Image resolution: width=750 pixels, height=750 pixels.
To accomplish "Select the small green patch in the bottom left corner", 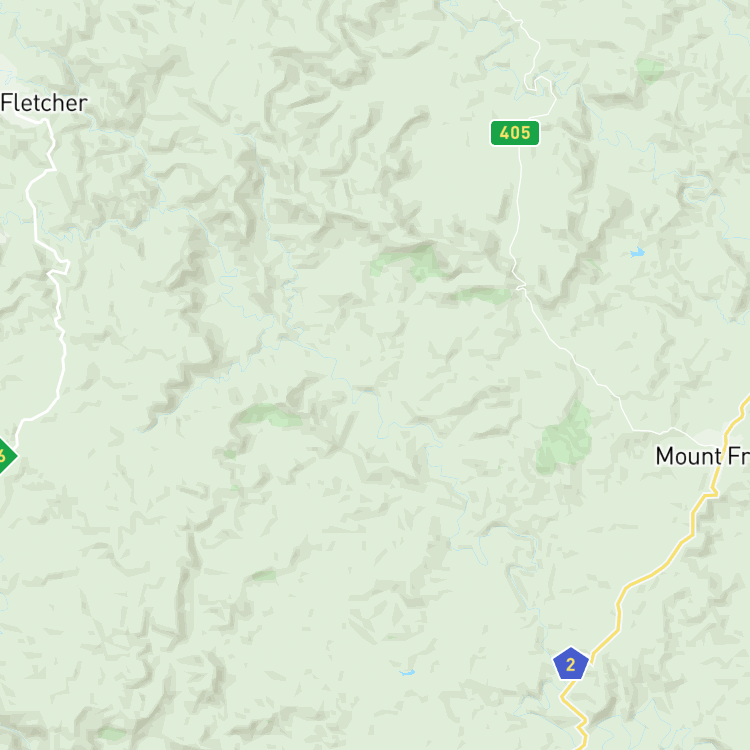I will pos(111,733).
